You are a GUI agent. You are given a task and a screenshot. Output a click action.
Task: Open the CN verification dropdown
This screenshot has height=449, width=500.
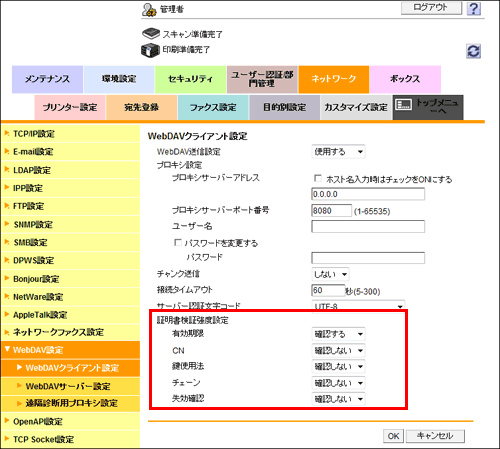pyautogui.click(x=338, y=350)
